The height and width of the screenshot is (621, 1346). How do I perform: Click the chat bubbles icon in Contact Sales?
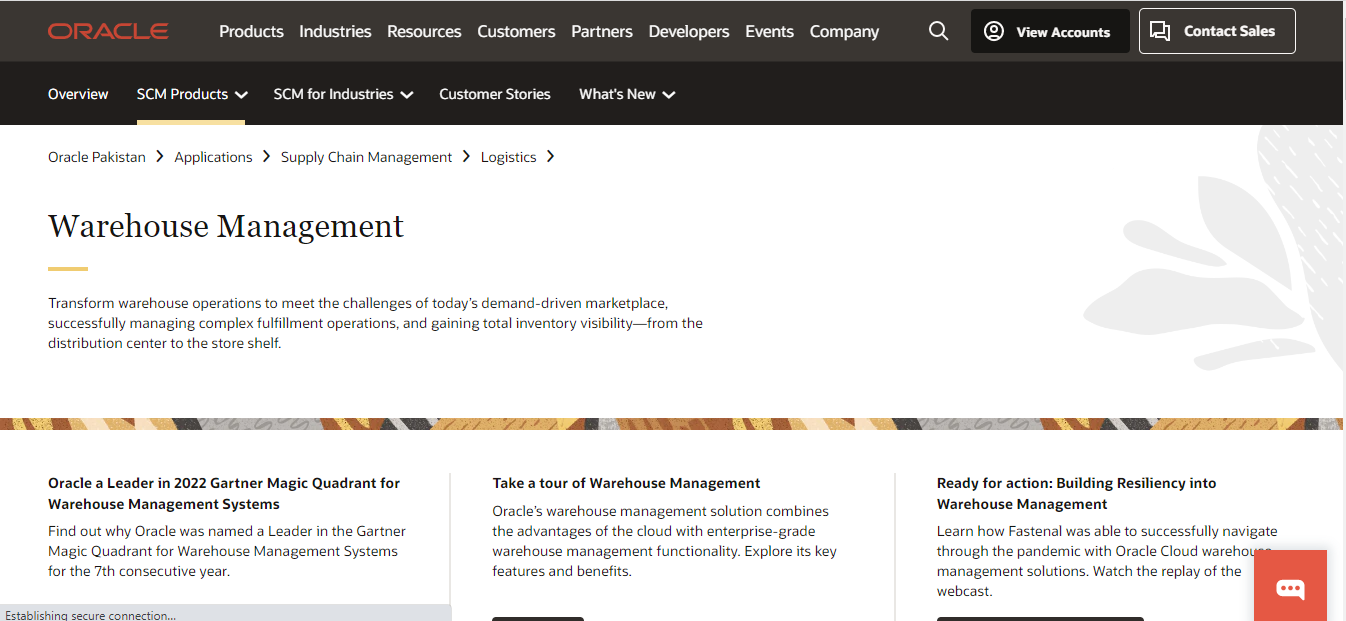[1160, 31]
